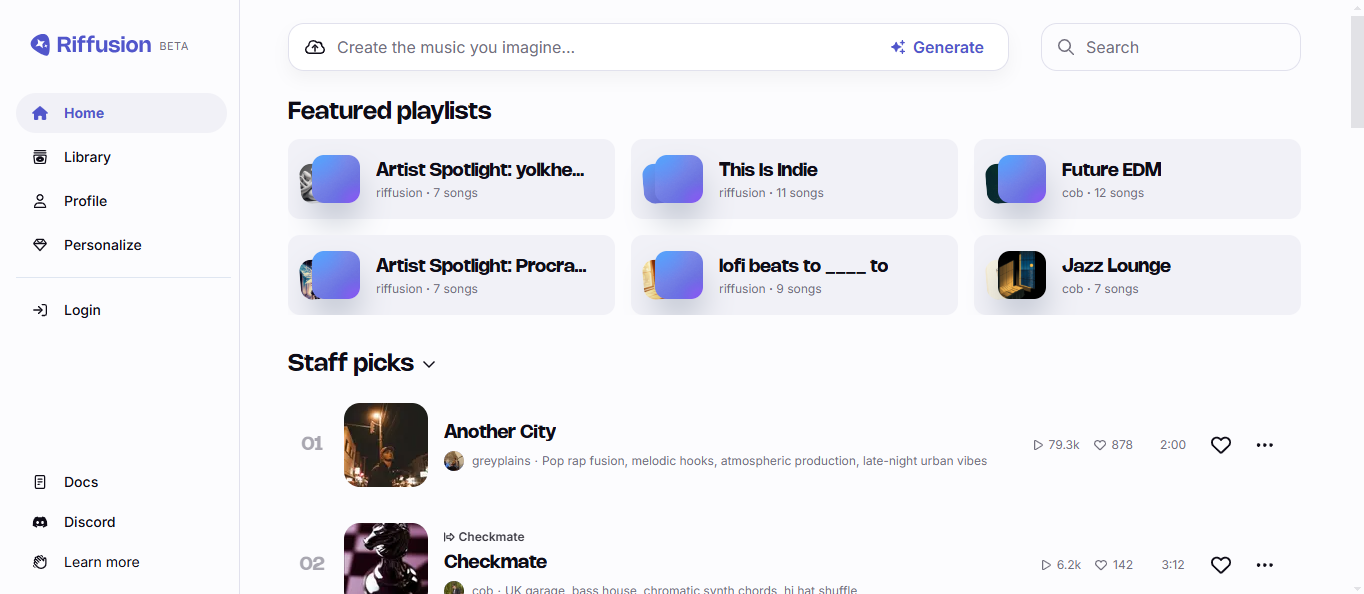1364x594 pixels.
Task: Click the 02 rank number
Action: (x=312, y=563)
